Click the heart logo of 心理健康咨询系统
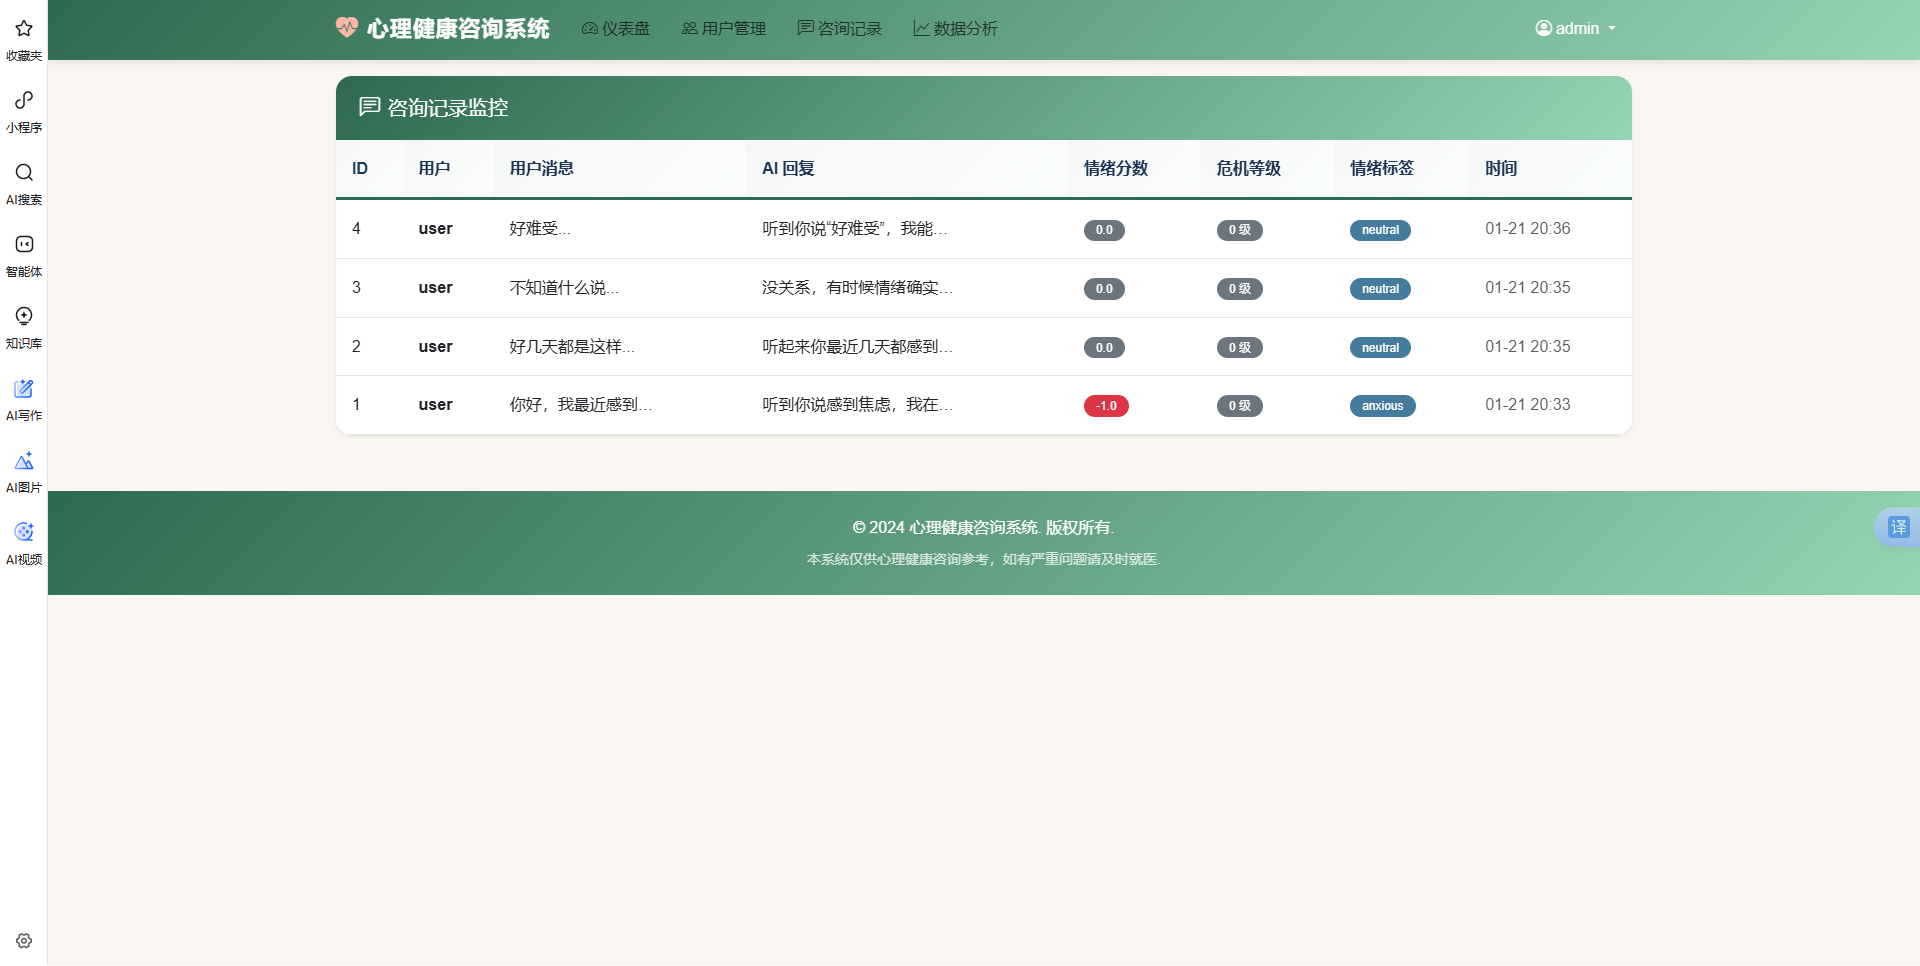The width and height of the screenshot is (1920, 966). pos(347,28)
